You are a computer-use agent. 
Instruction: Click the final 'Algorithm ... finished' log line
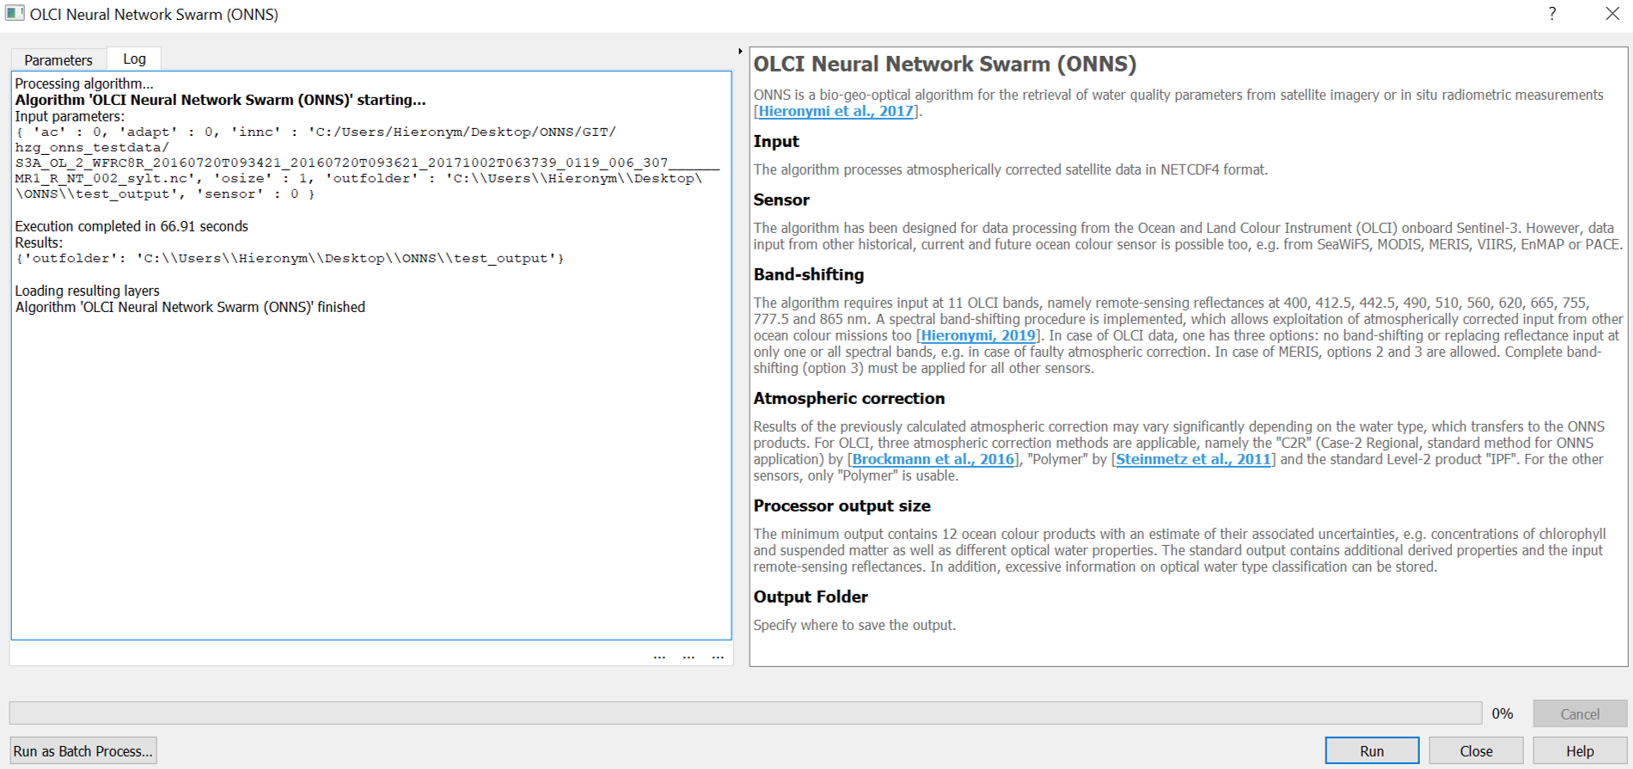[x=190, y=308]
